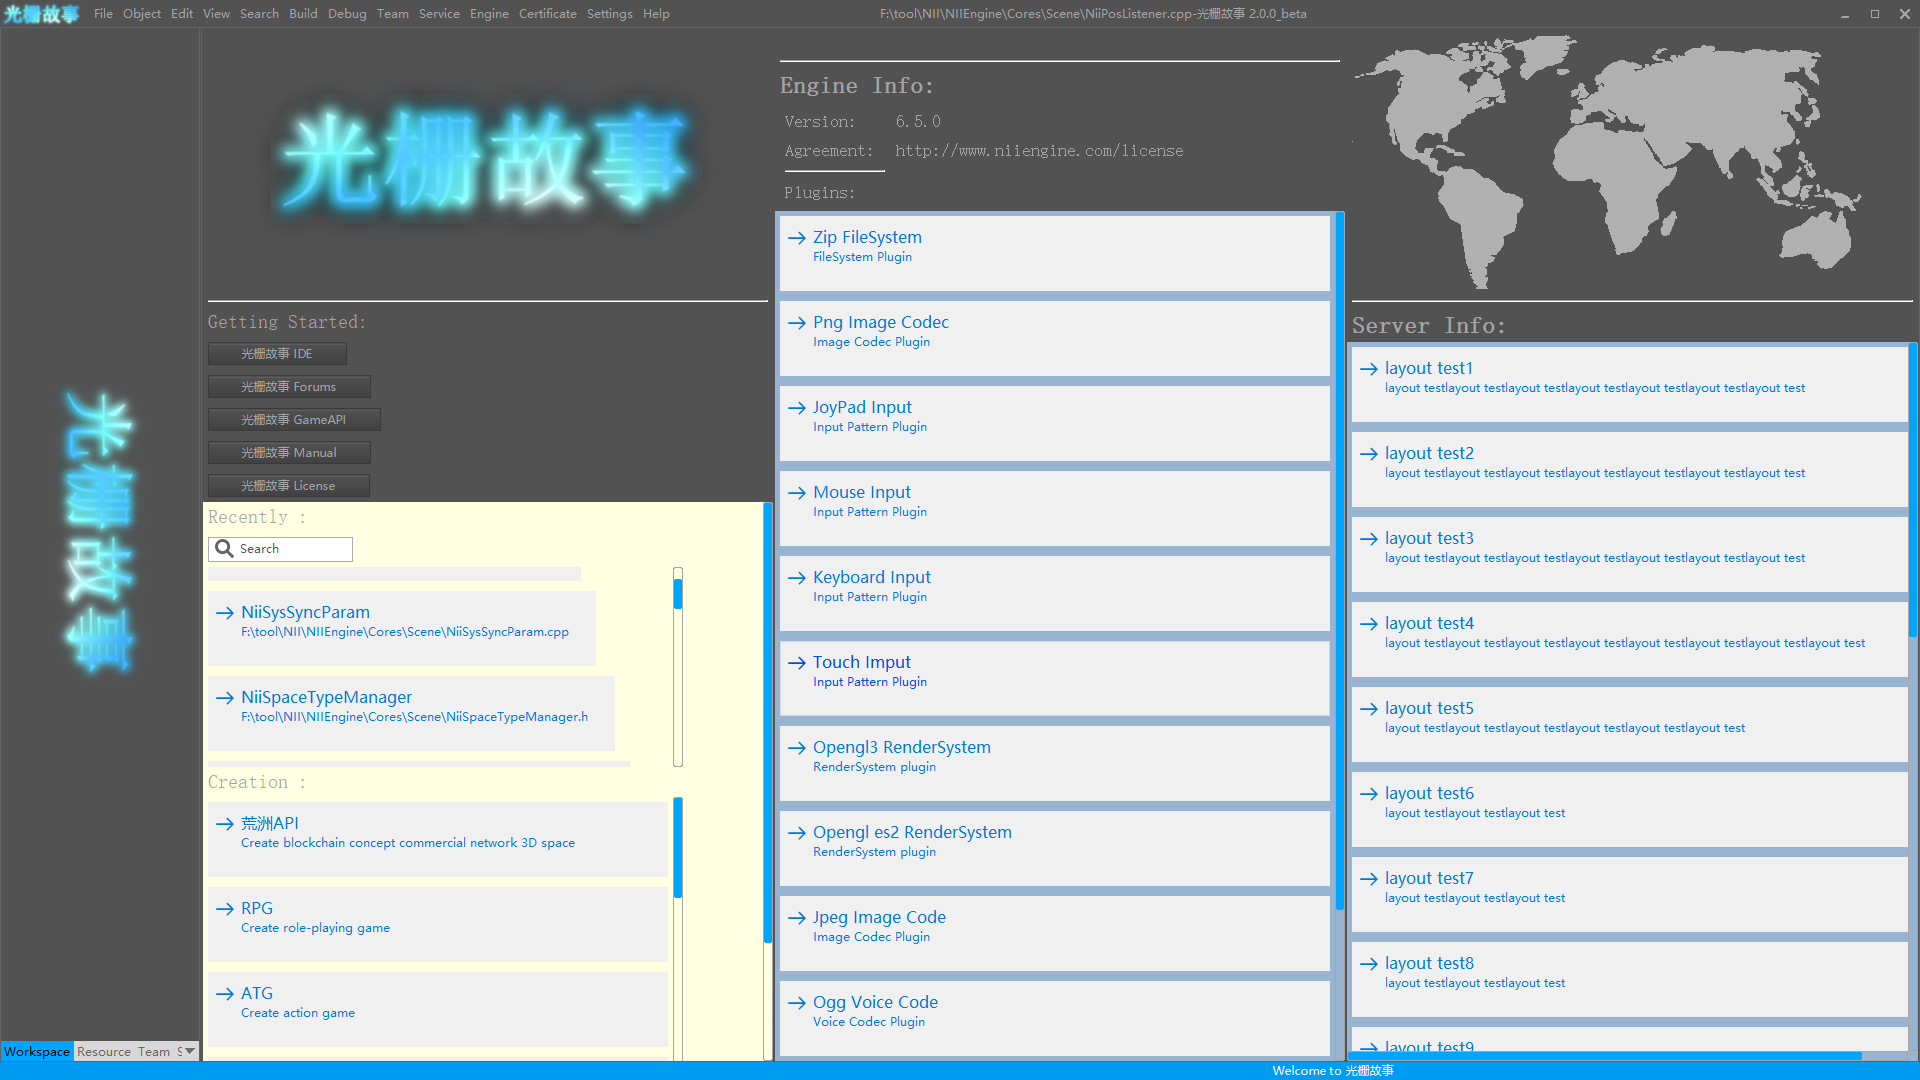Screen dimensions: 1920x1080
Task: Click the arrow icon beside NiiSysSyncParam
Action: pos(225,613)
